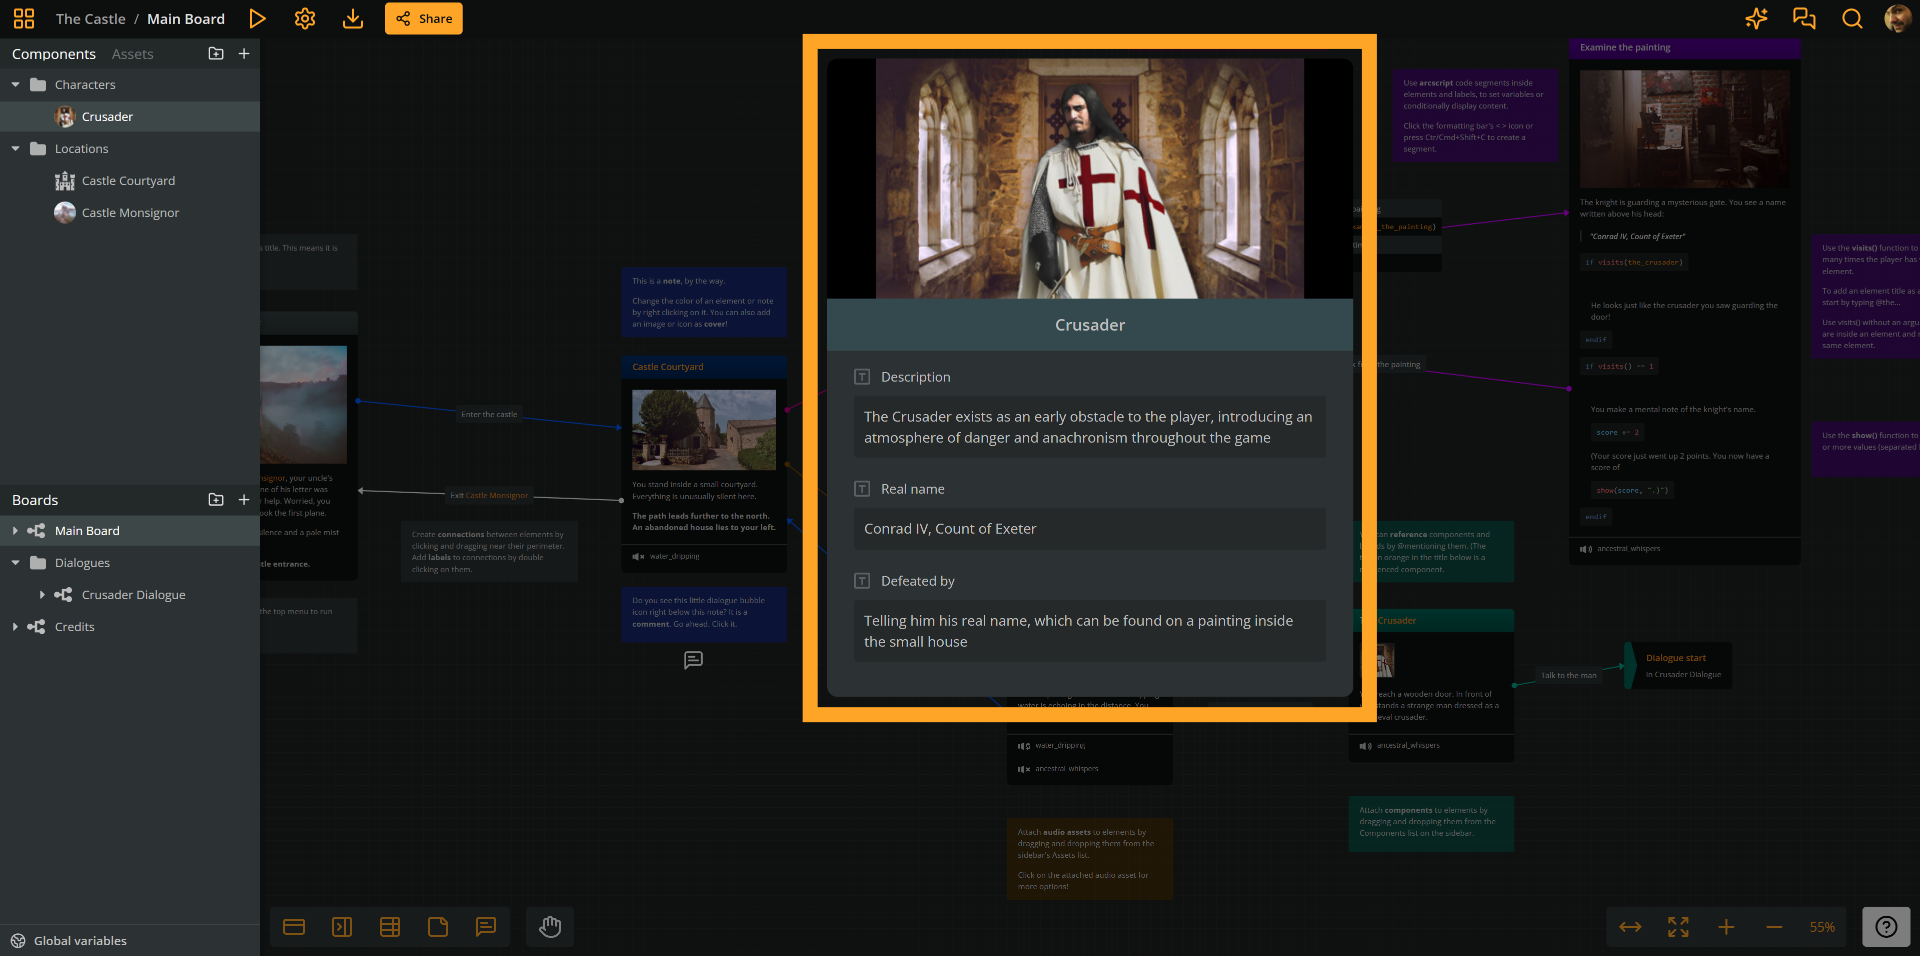Select the new comment tool
The image size is (1920, 956).
[x=486, y=927]
